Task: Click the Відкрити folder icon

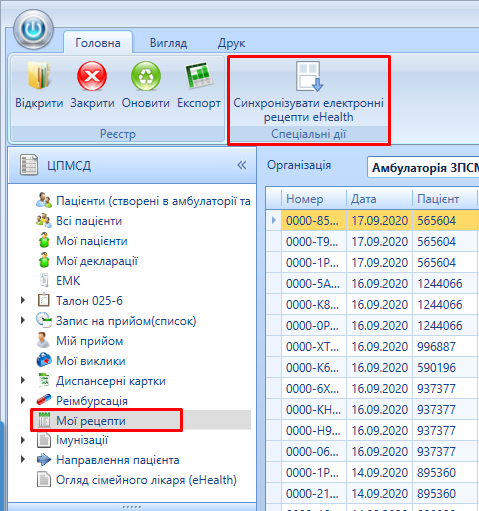Action: point(39,76)
